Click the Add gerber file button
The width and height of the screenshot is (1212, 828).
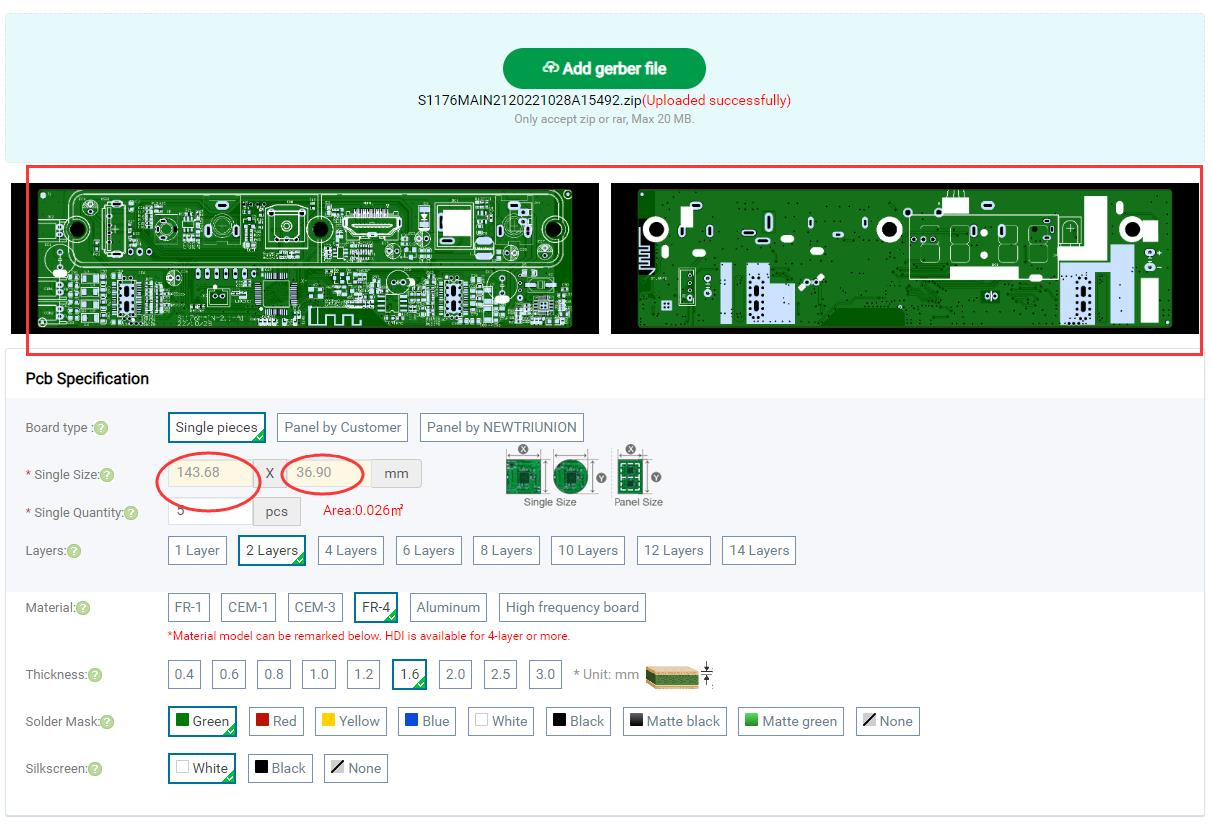603,68
